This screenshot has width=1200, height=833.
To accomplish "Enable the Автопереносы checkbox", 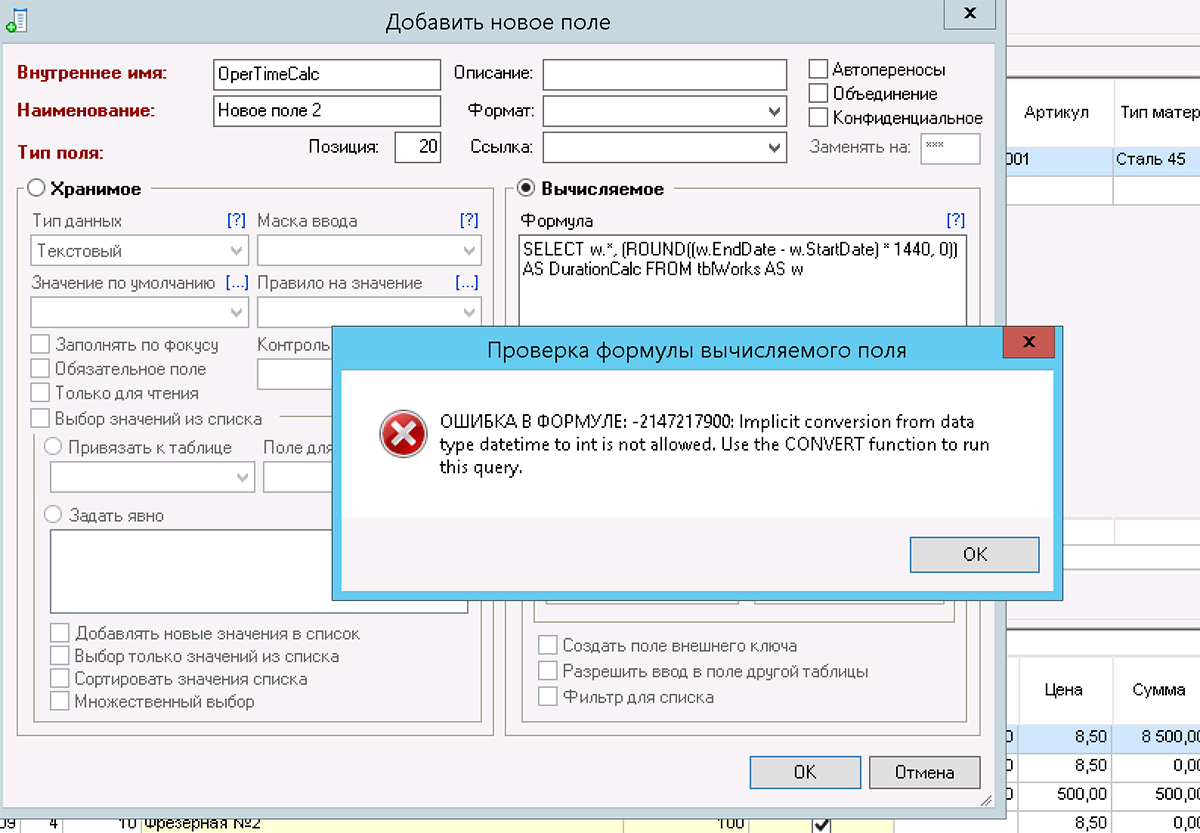I will coord(820,69).
